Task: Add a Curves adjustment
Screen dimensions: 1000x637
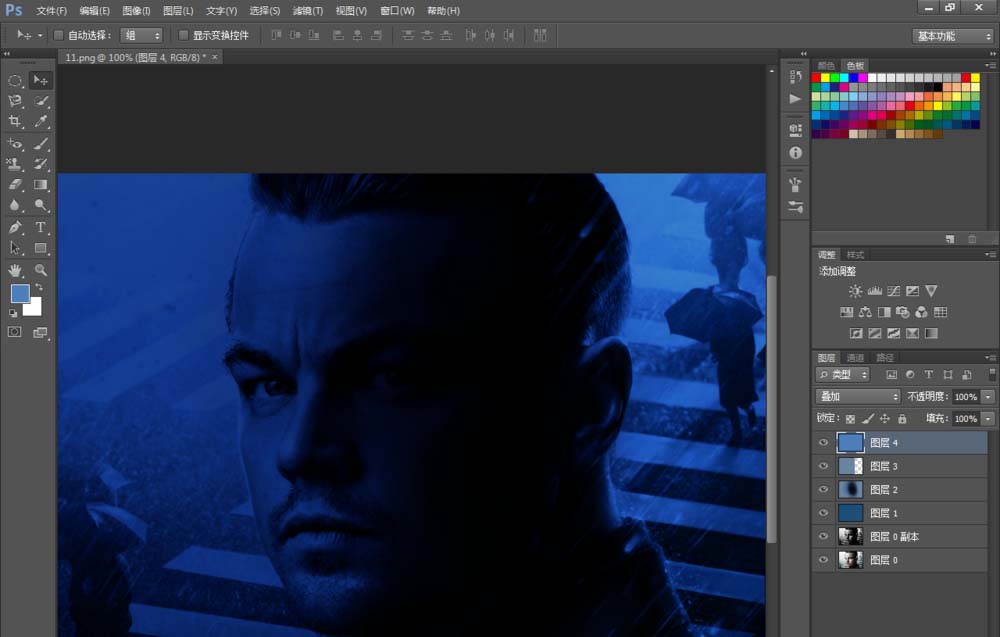Action: 893,291
